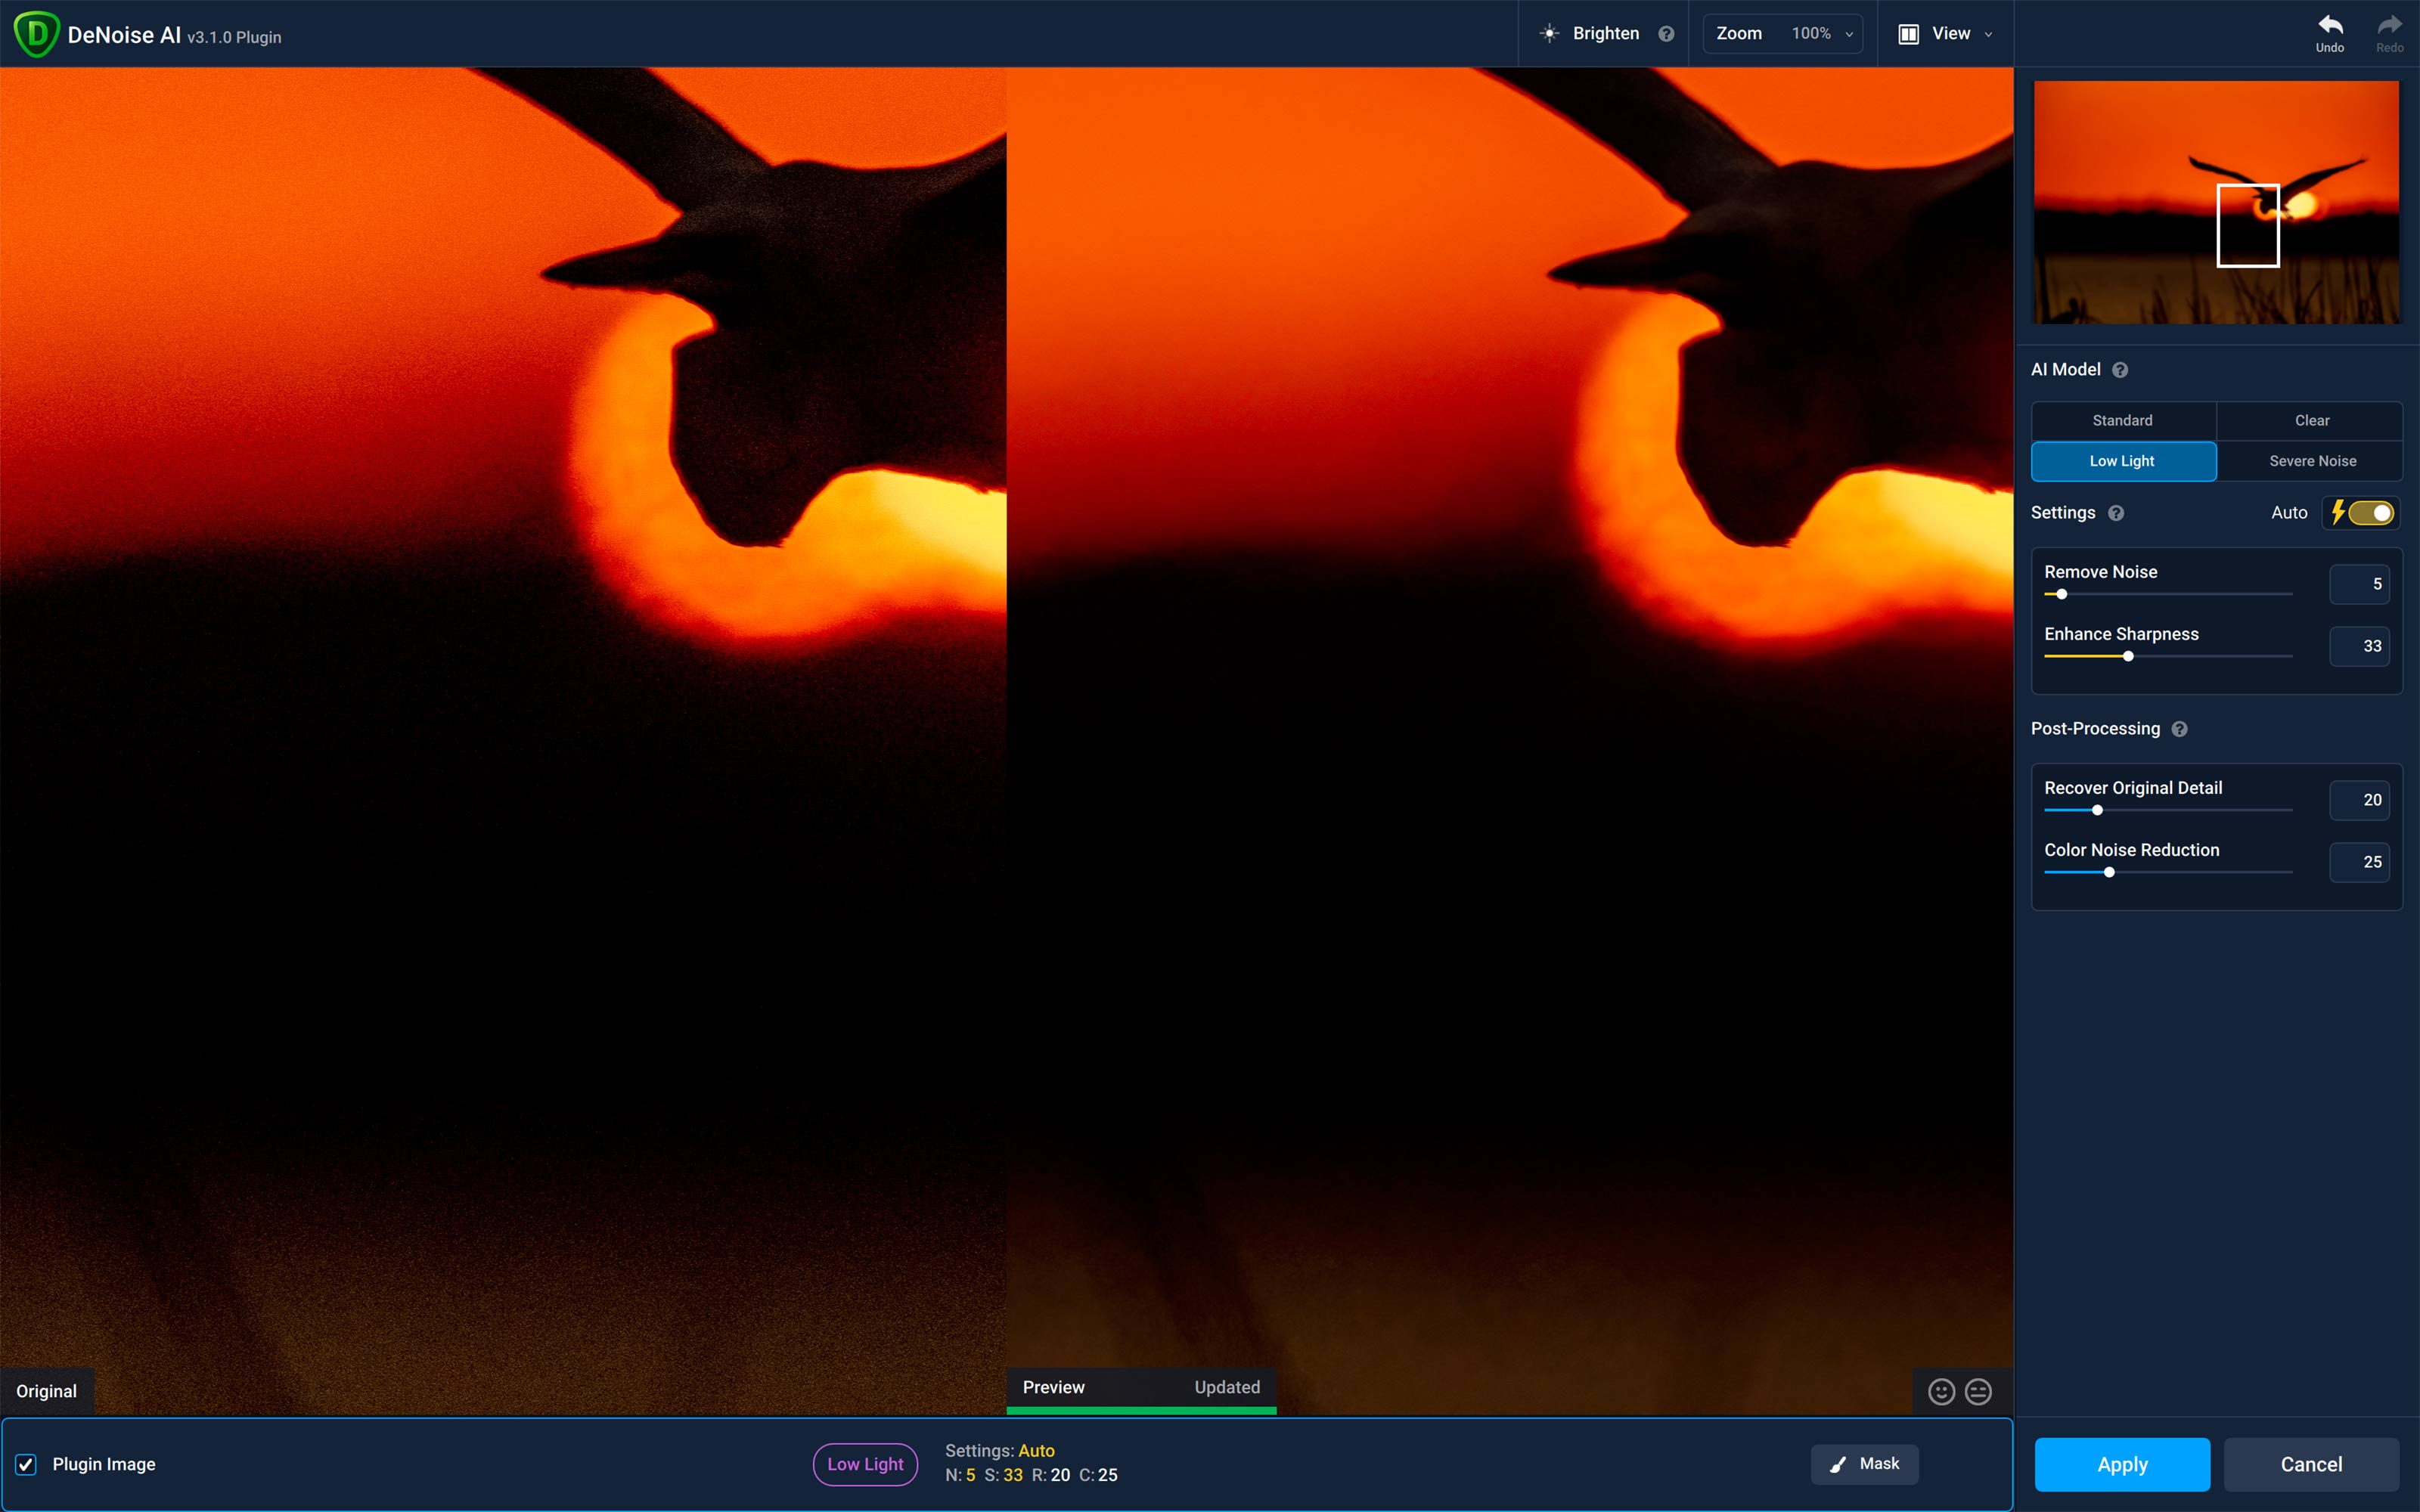Click the Recover Original Detail value field
The image size is (2420, 1512).
click(2359, 800)
